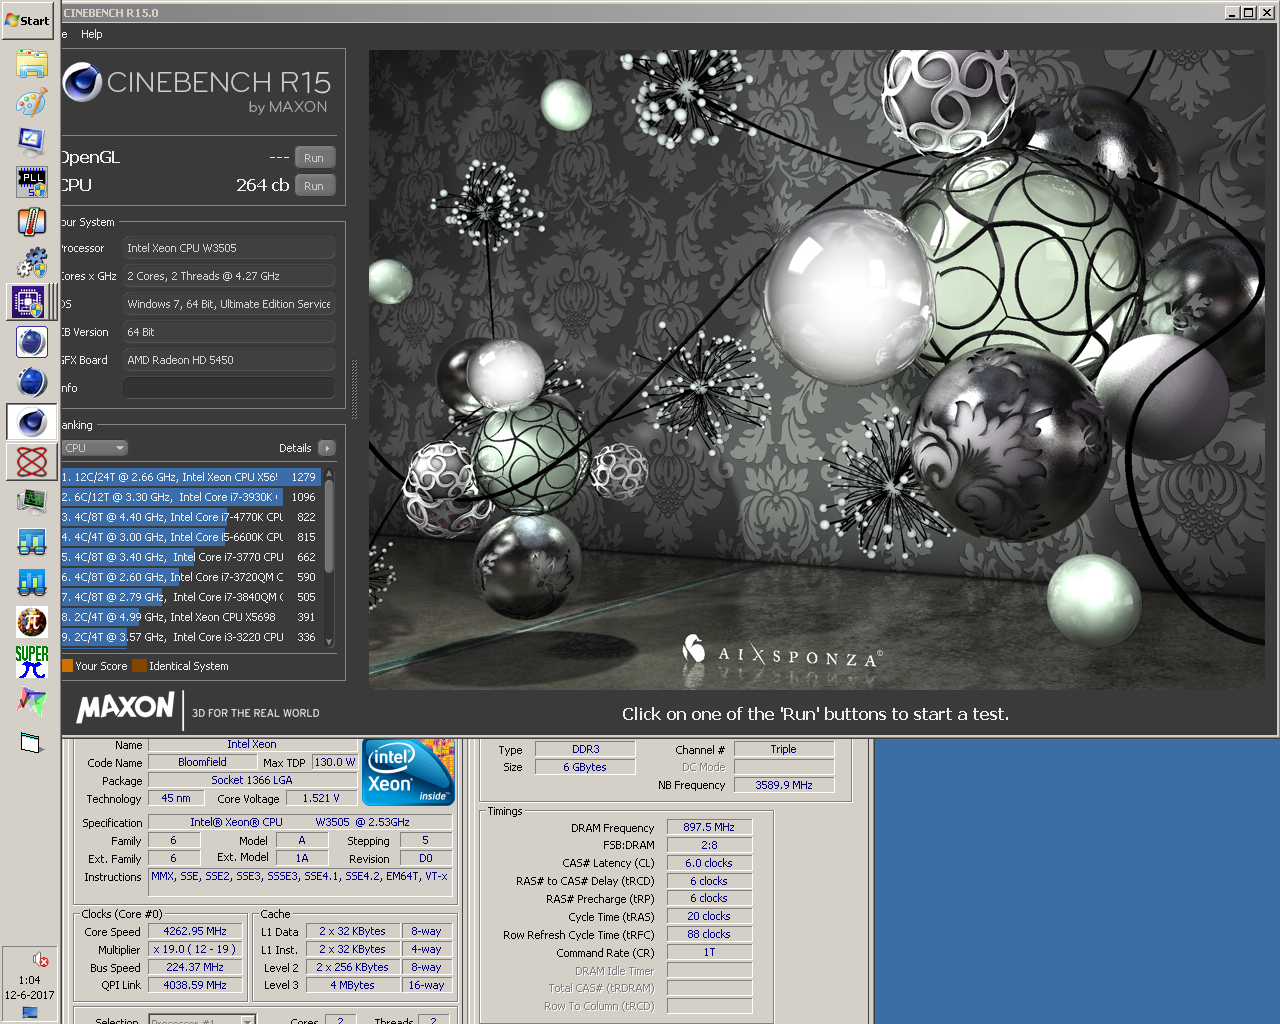Click the Cinebench sphere logo in header

point(82,82)
